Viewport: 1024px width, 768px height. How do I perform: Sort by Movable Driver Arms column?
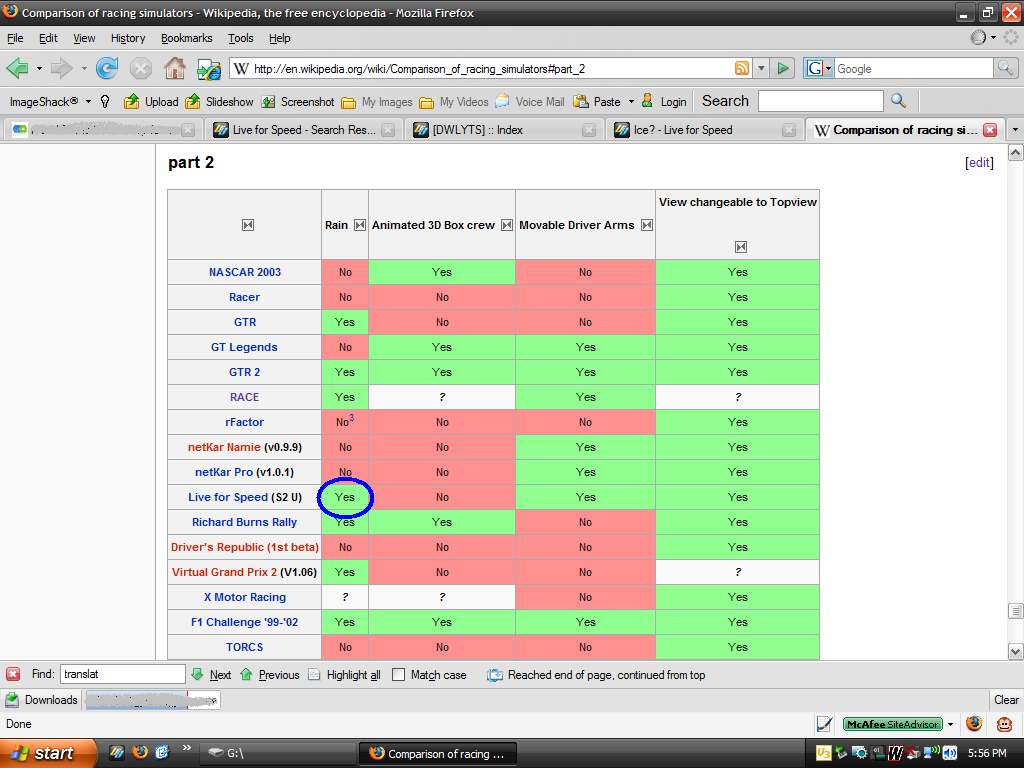(x=647, y=225)
